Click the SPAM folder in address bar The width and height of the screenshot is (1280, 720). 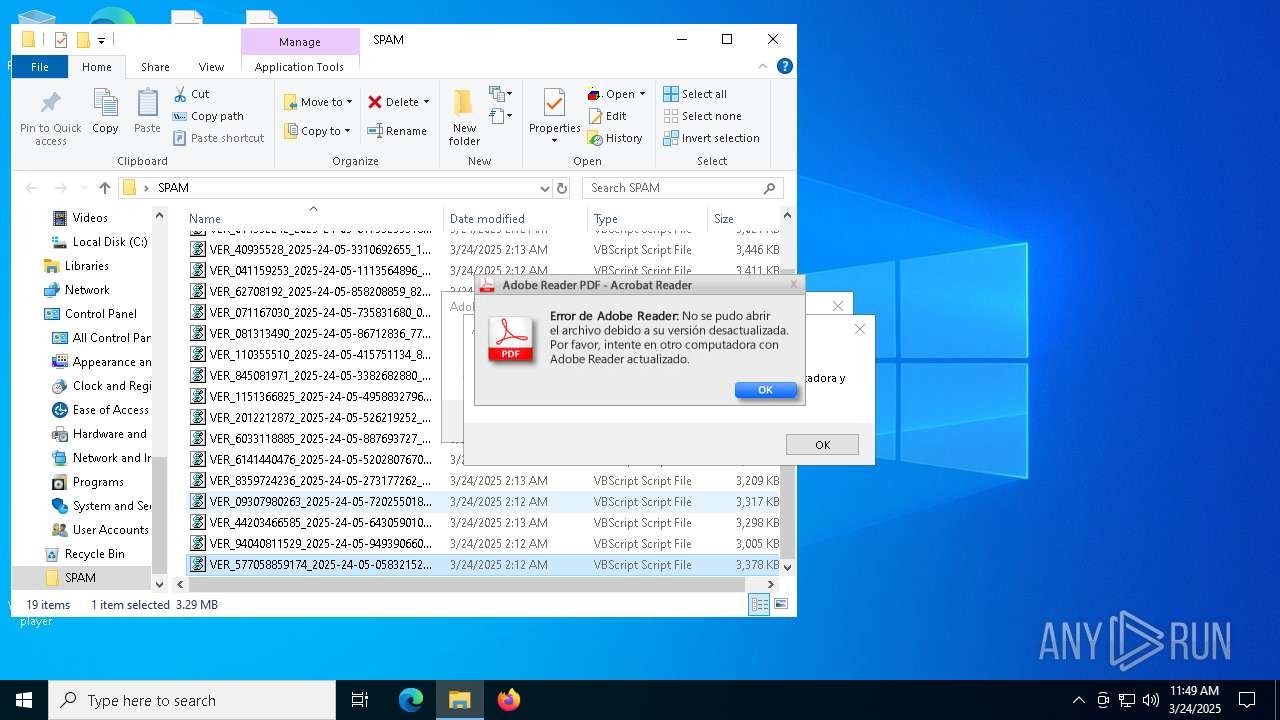tap(173, 188)
